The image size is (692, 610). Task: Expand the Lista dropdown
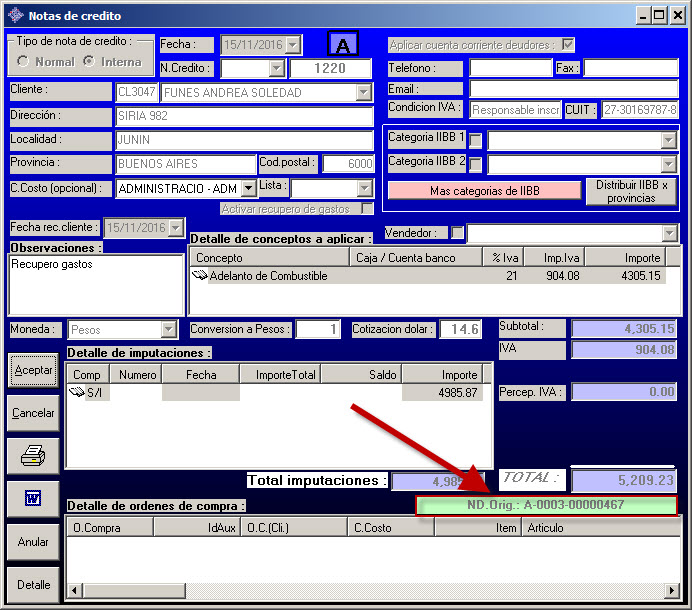coord(364,188)
